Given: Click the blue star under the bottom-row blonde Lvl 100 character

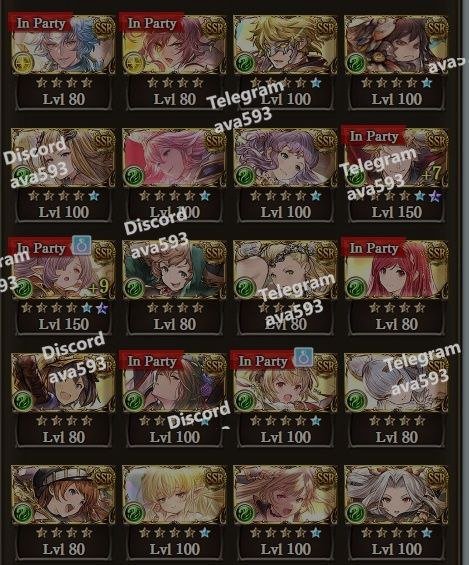Looking at the screenshot, I should [x=205, y=533].
